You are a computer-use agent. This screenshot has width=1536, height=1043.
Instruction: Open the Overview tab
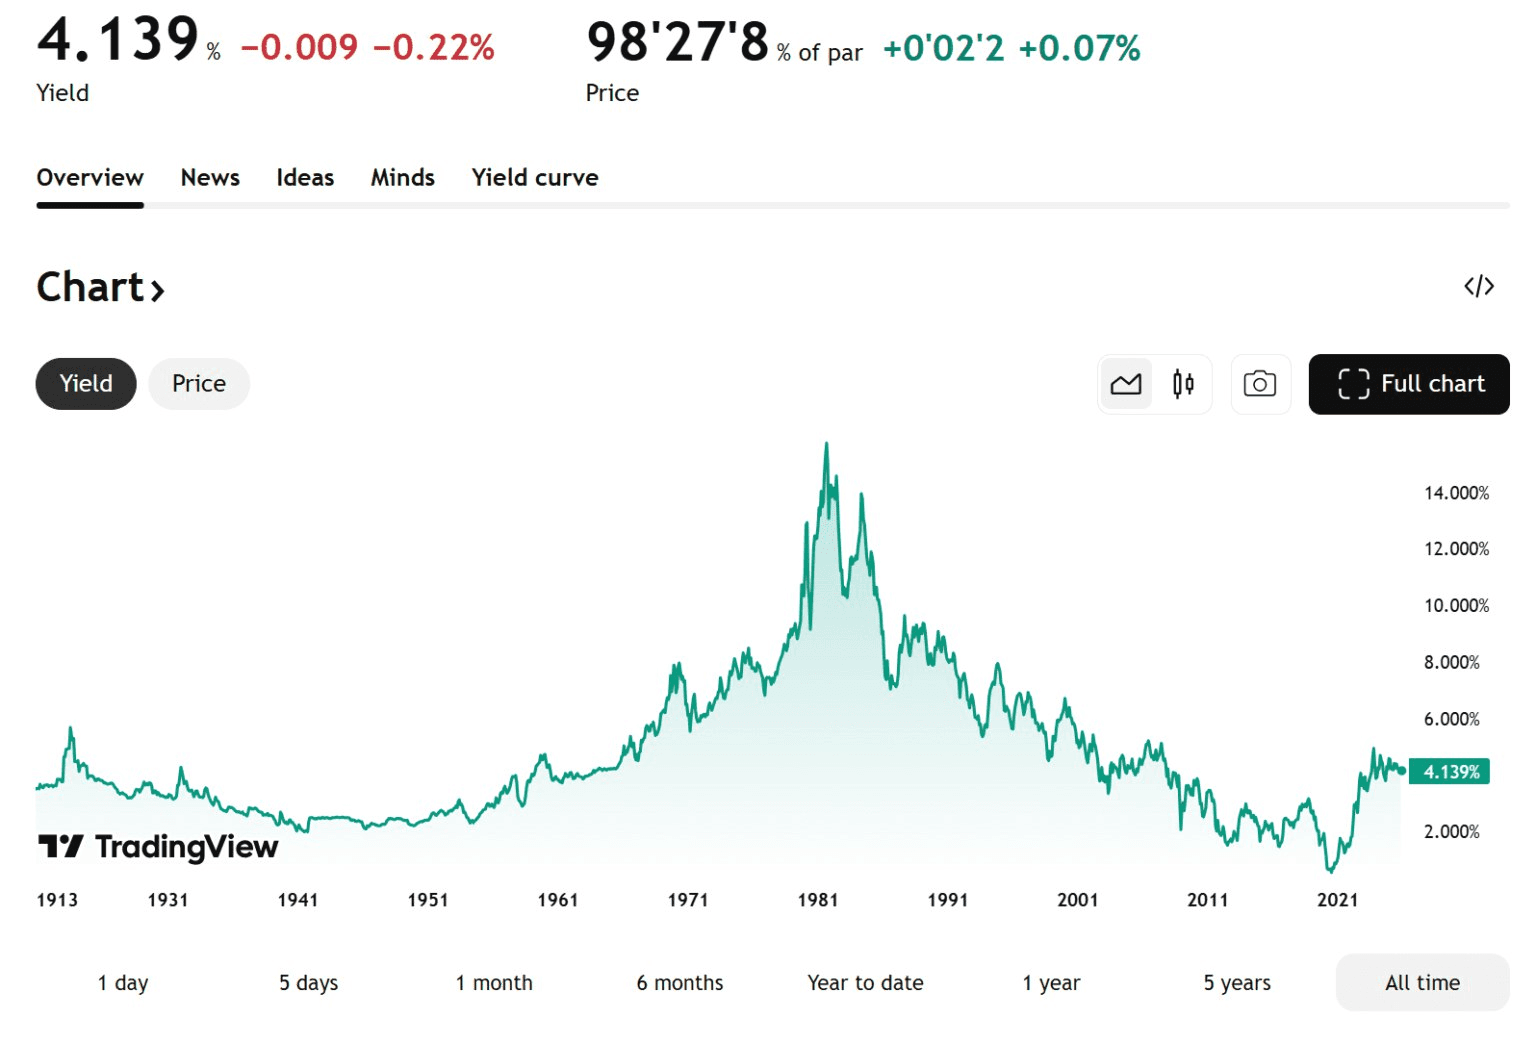coord(90,178)
